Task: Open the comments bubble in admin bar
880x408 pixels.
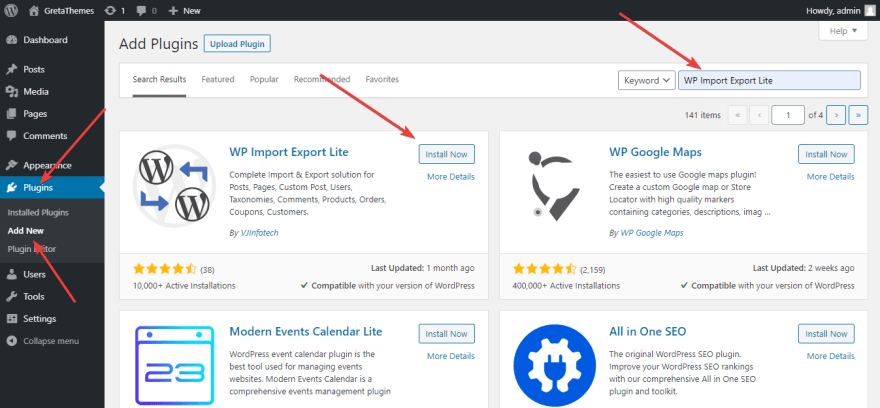Action: coord(141,11)
